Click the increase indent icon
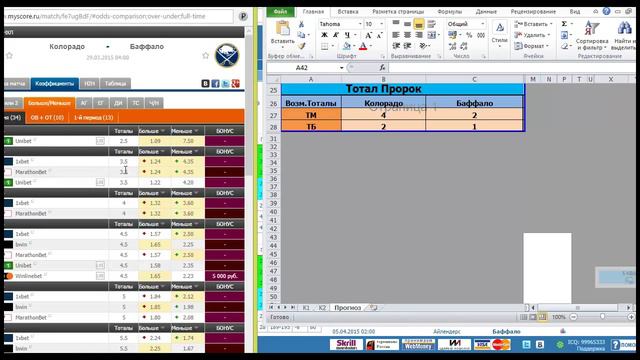 coord(407,46)
